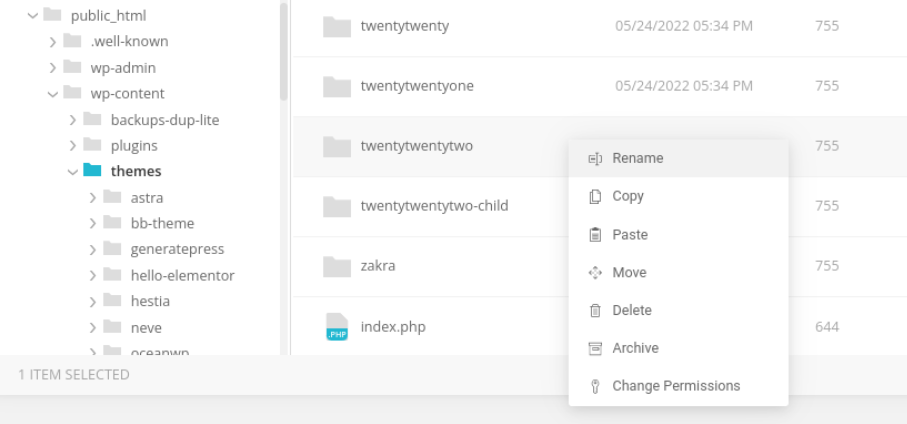Select the backups-dup-lite label in tree
Screen dimensions: 907x424
pos(165,120)
